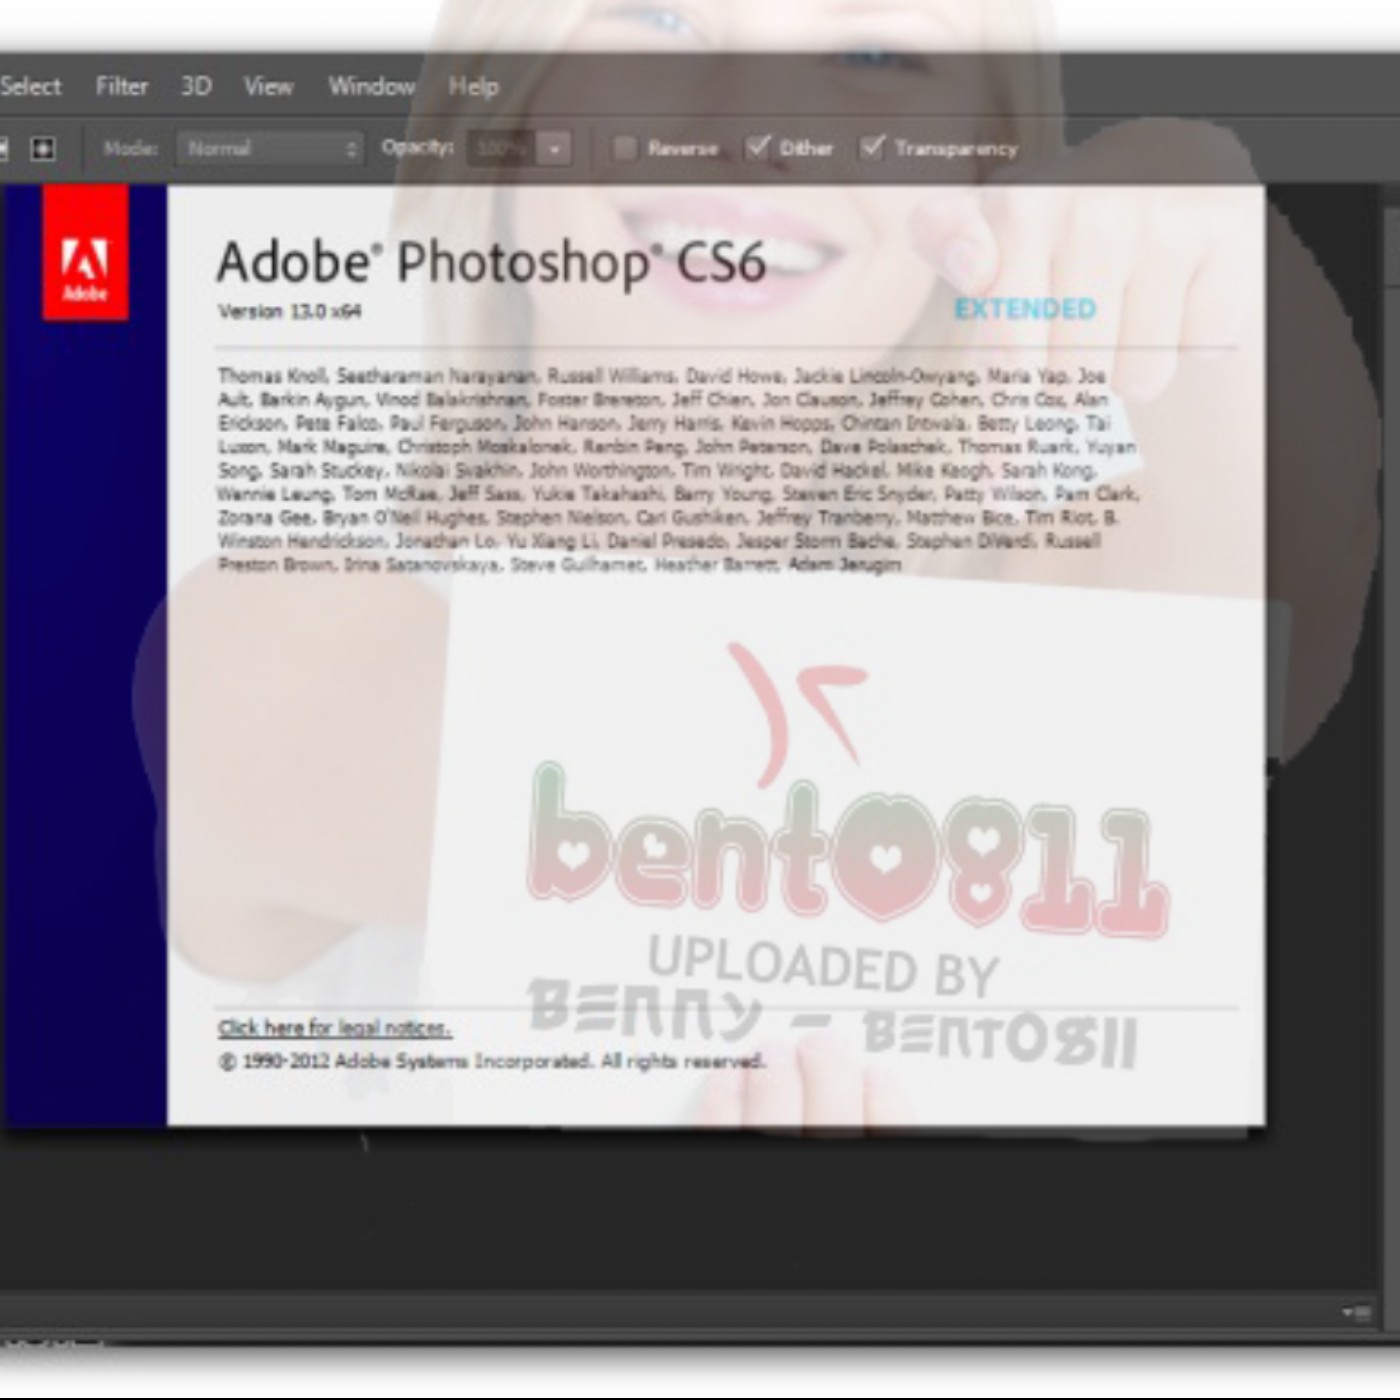The width and height of the screenshot is (1400, 1400).
Task: Click the status bar menu arrow icon
Action: 1358,1312
